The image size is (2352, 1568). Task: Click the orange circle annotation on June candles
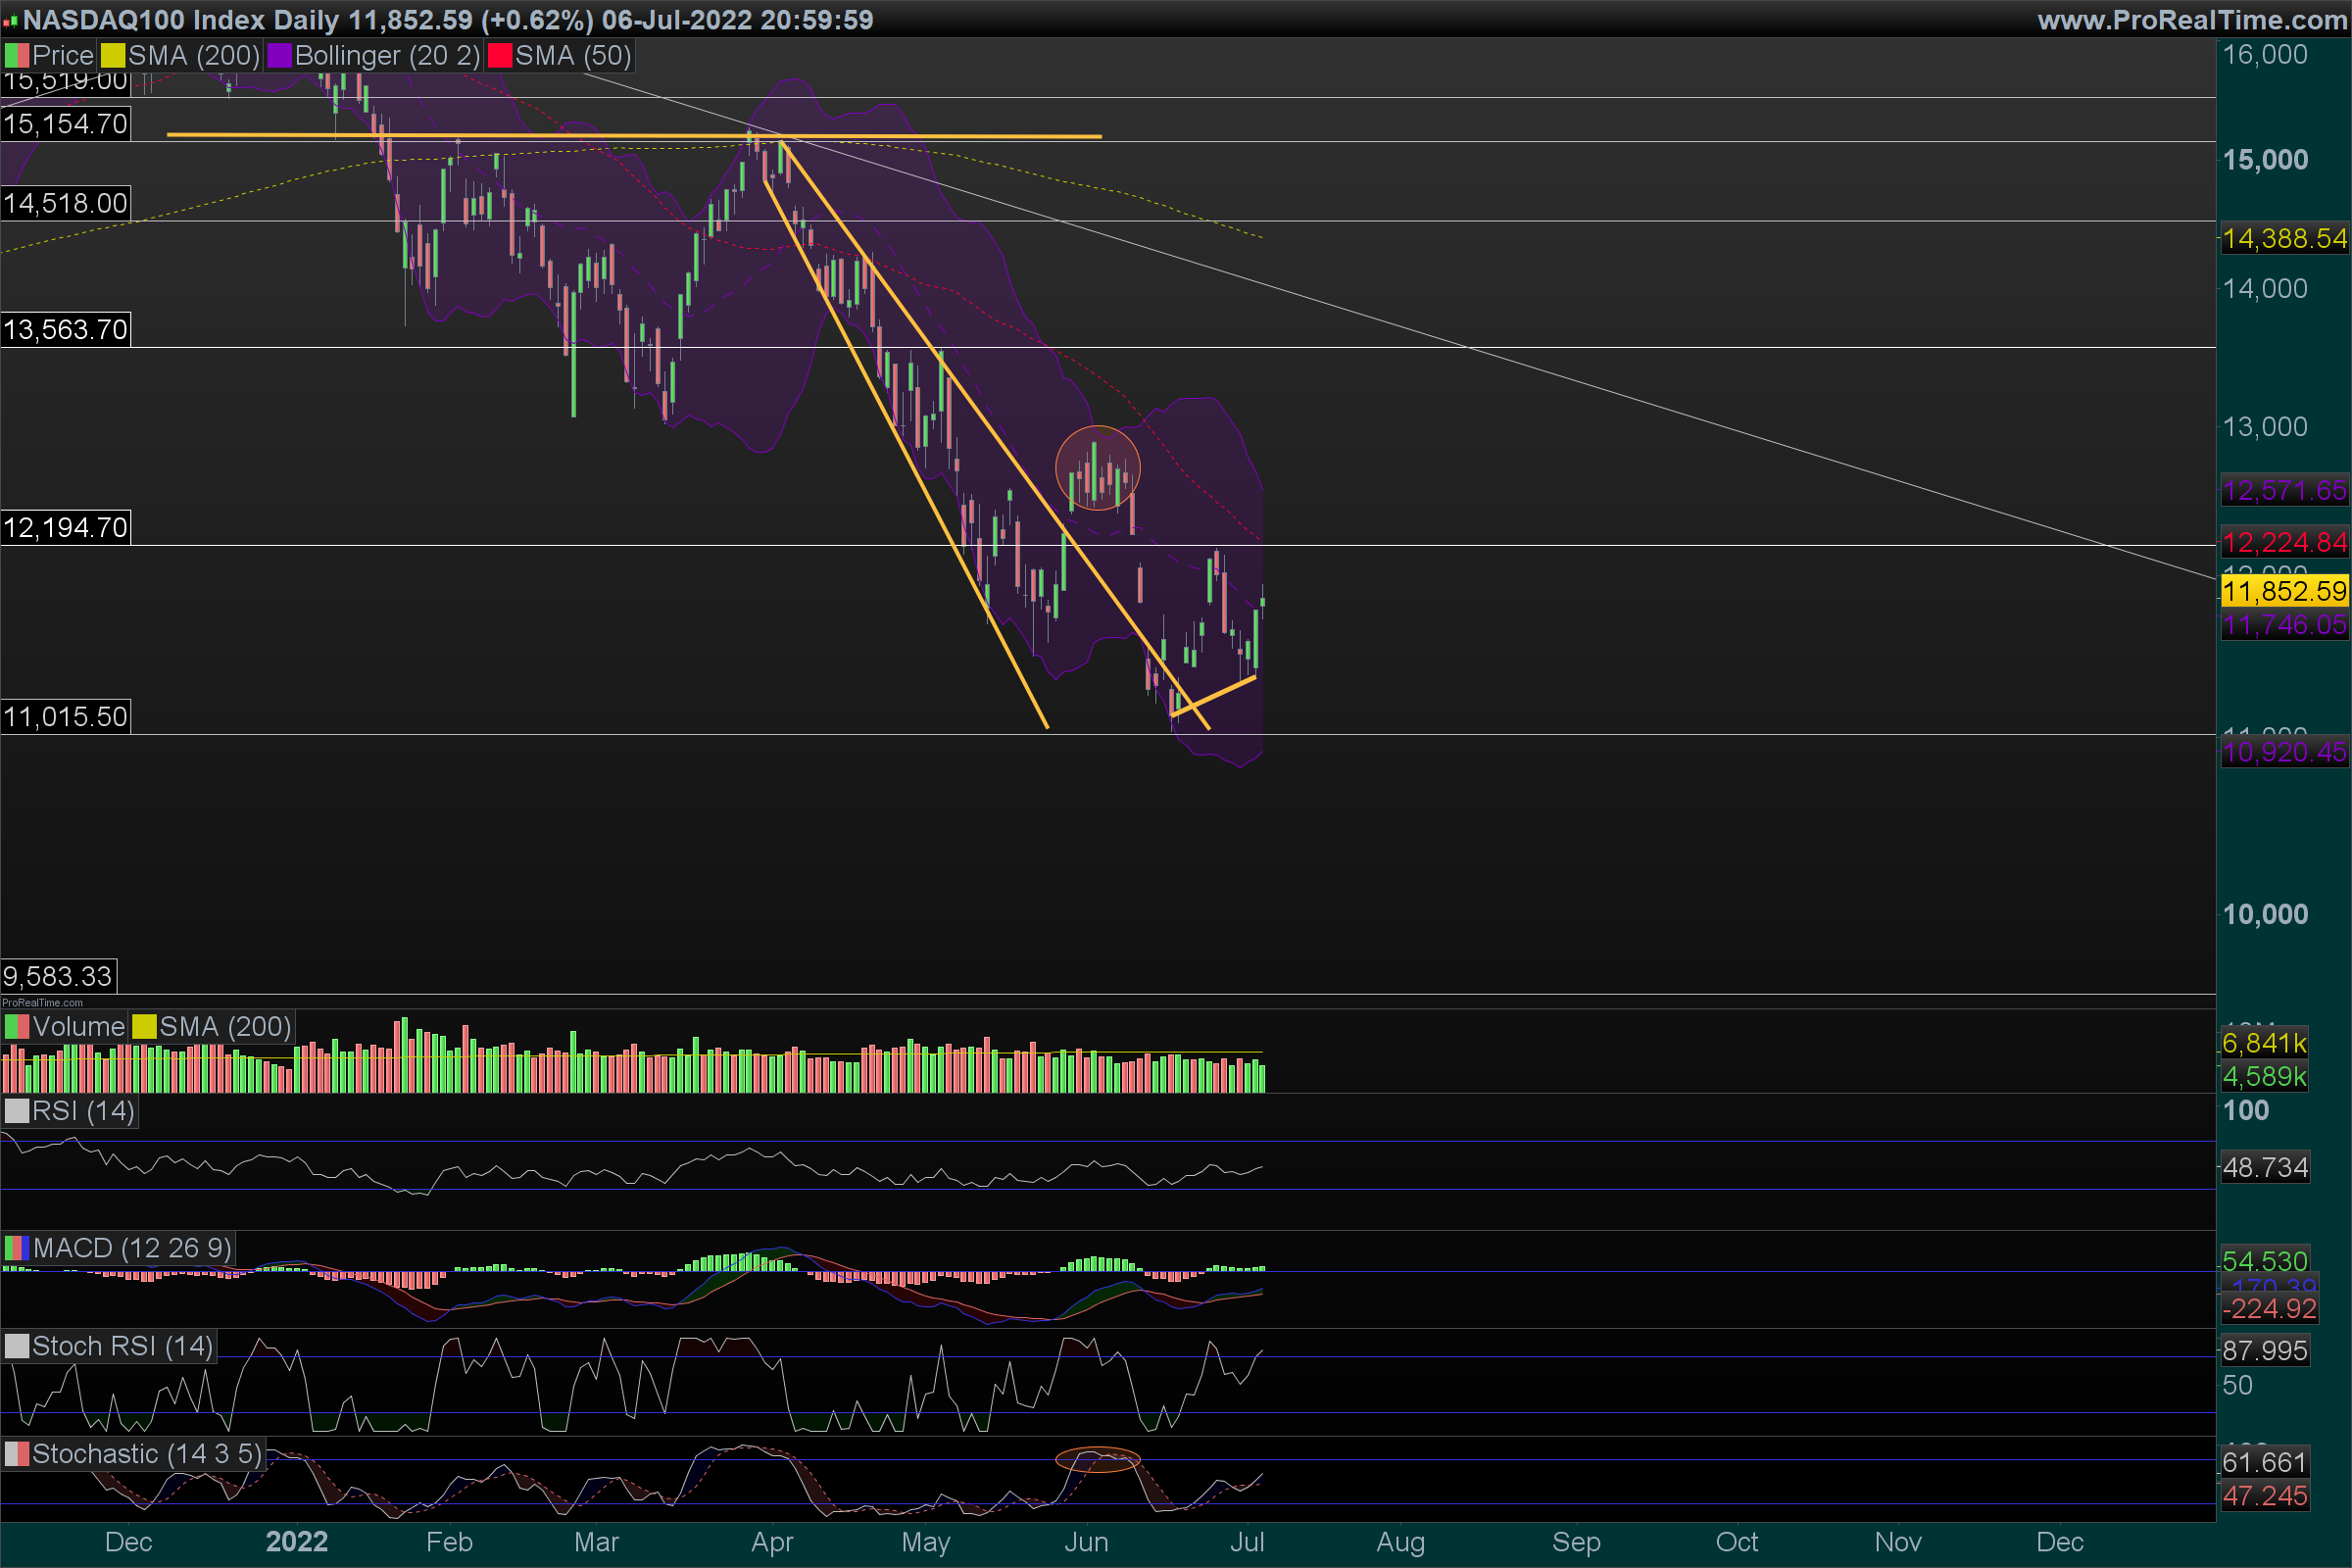tap(1098, 468)
